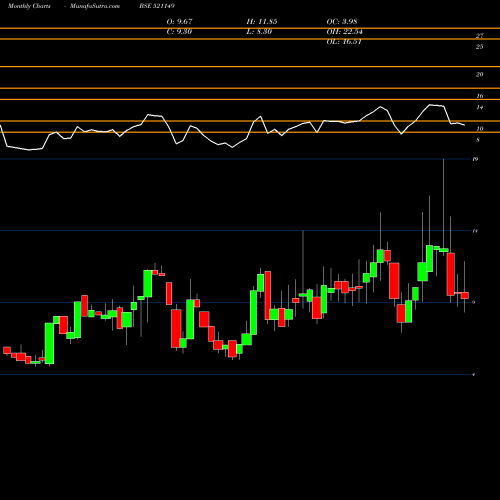The width and height of the screenshot is (500, 500).
Task: Click the 'OC: 3.98' value
Action: pos(342,22)
